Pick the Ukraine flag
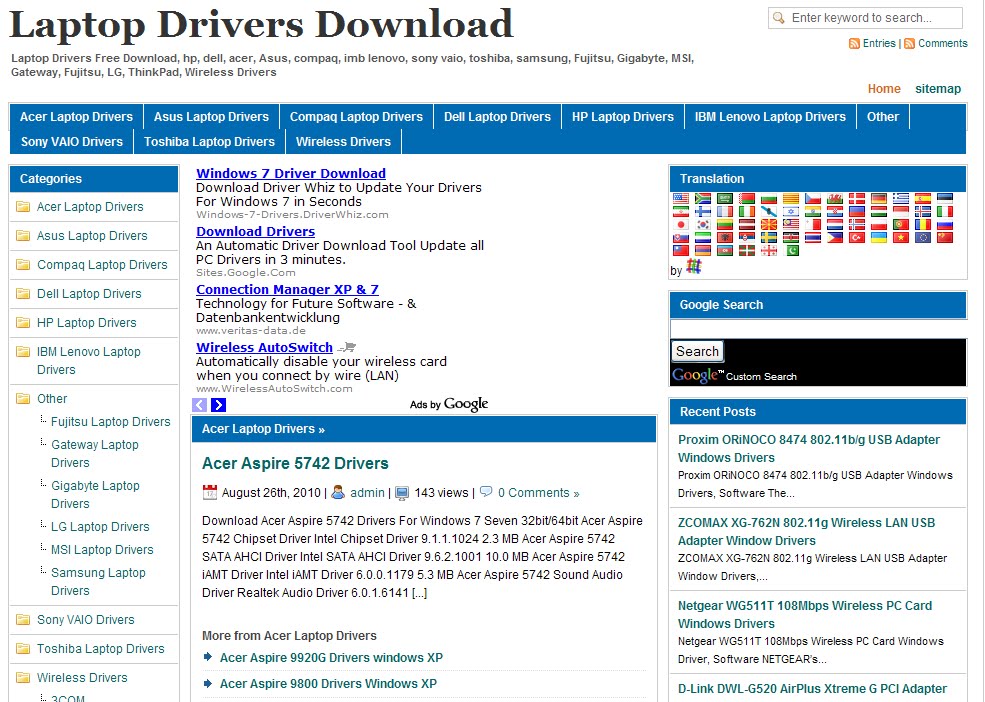This screenshot has height=702, width=985. 879,238
